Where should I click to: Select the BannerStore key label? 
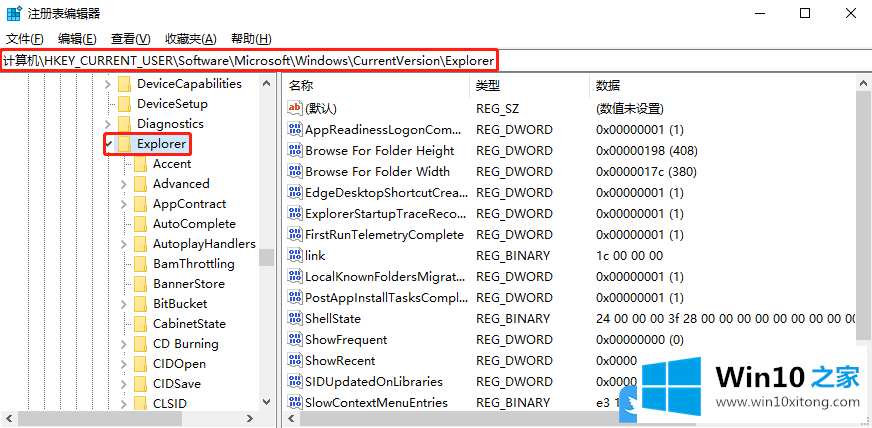189,284
